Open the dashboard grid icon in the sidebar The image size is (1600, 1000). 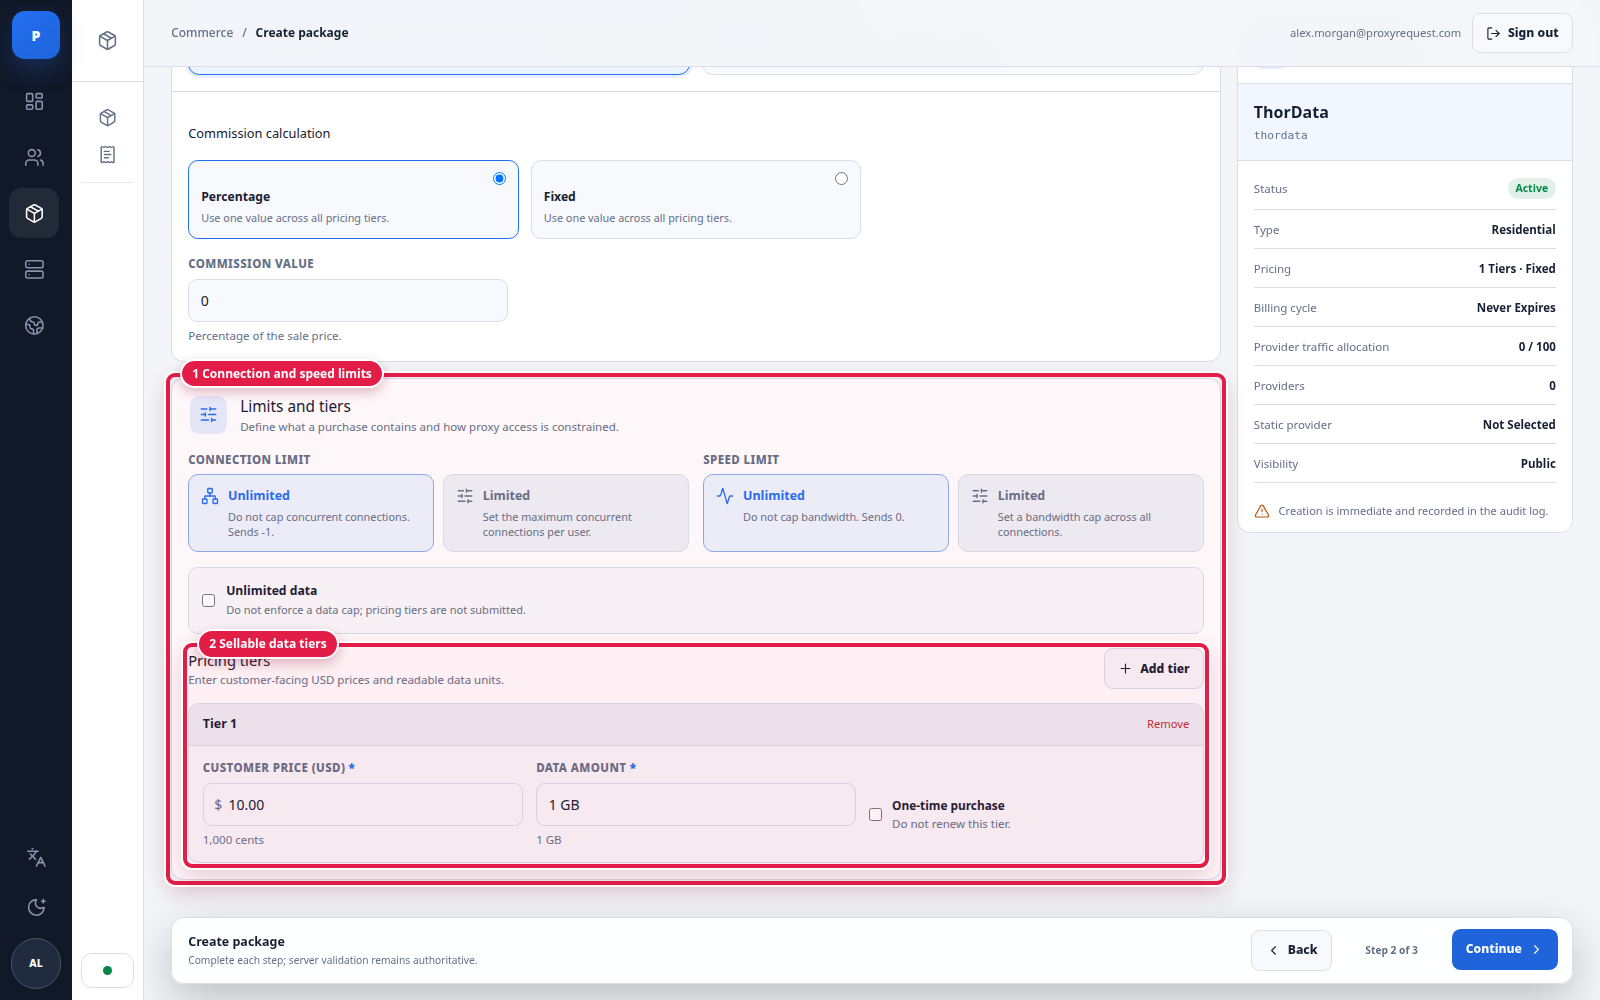(x=35, y=101)
